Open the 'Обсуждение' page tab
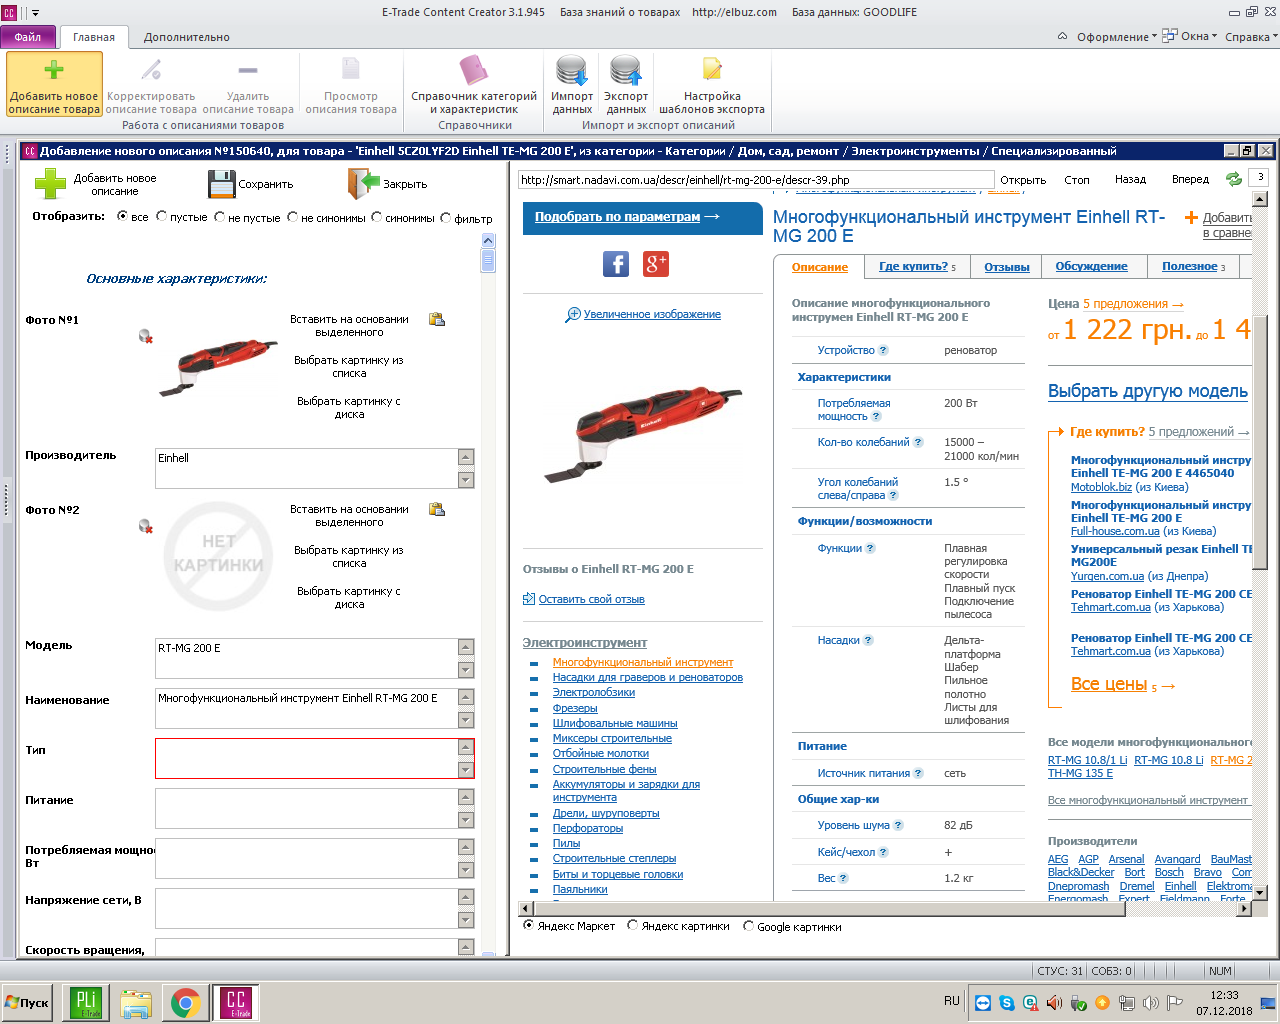Screen dimensions: 1280x1024 click(1091, 267)
